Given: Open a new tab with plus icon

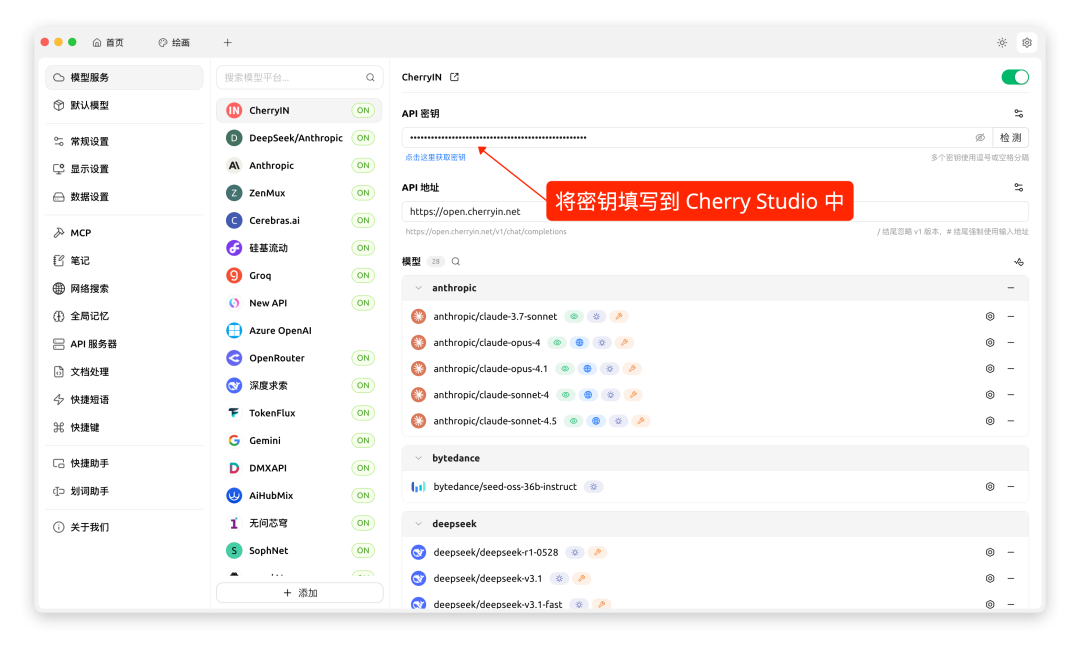Looking at the screenshot, I should pyautogui.click(x=227, y=43).
